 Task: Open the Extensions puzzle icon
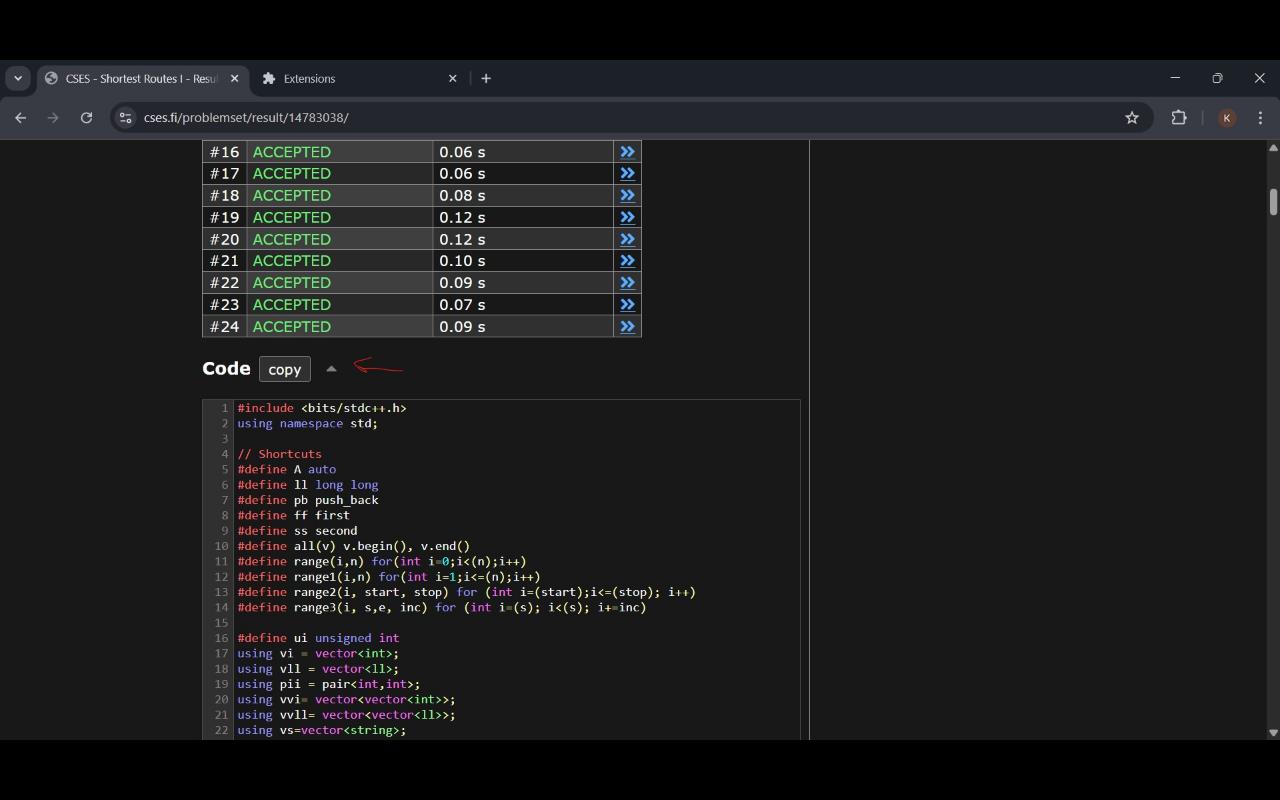(x=1179, y=118)
